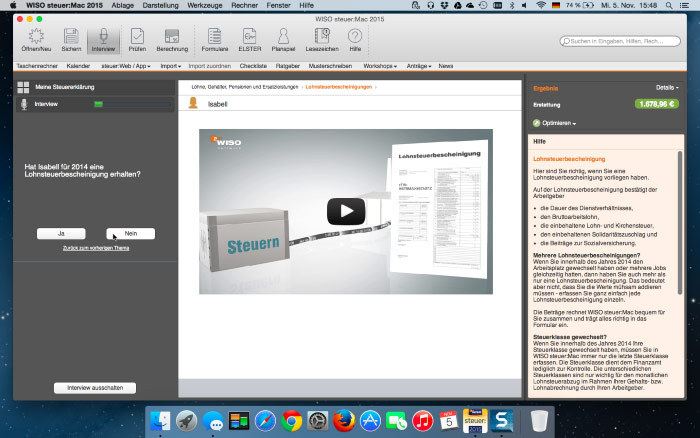Expand the Import dropdown menu

pyautogui.click(x=171, y=66)
